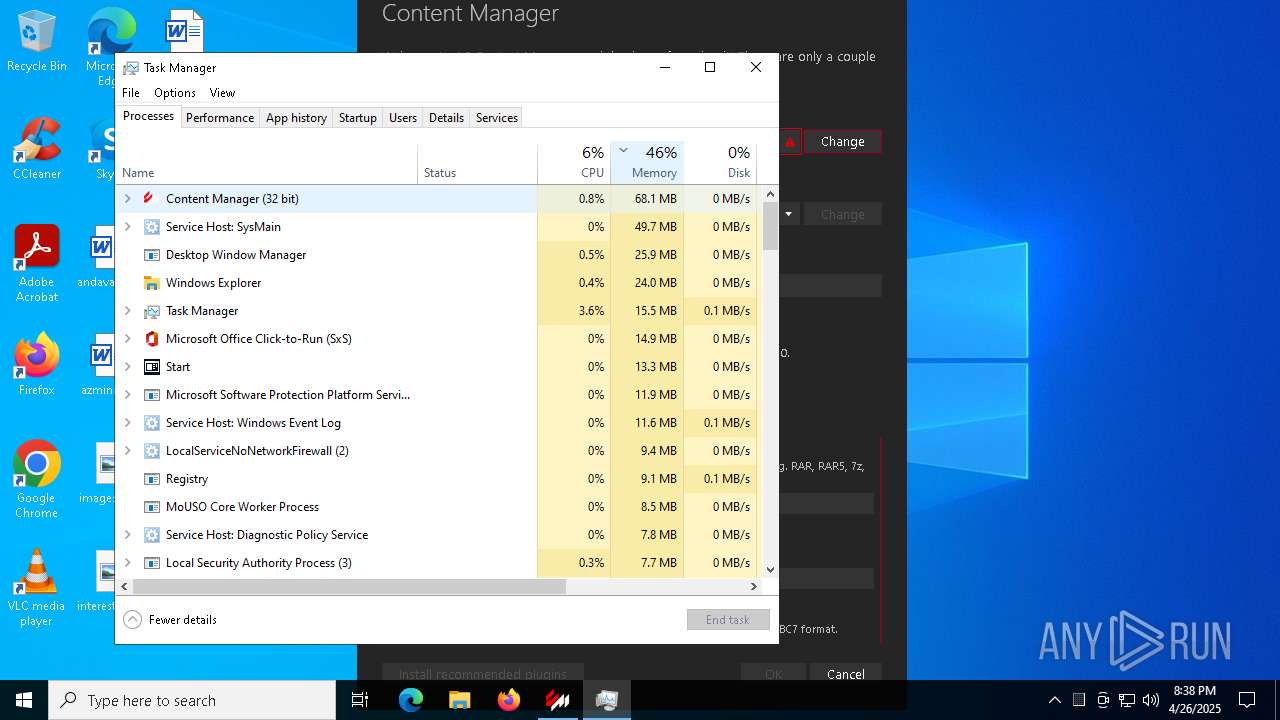This screenshot has width=1280, height=720.
Task: Click the Task Manager process row icon
Action: pos(151,311)
